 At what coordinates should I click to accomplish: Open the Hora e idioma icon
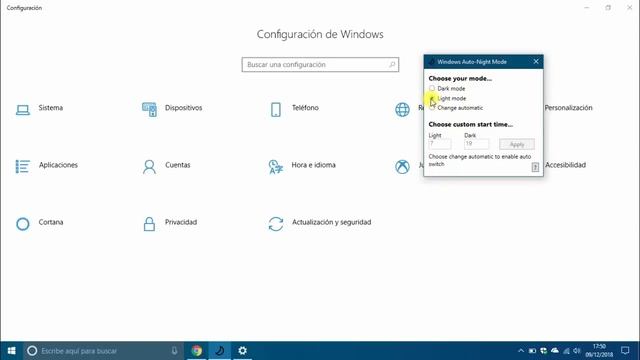276,167
